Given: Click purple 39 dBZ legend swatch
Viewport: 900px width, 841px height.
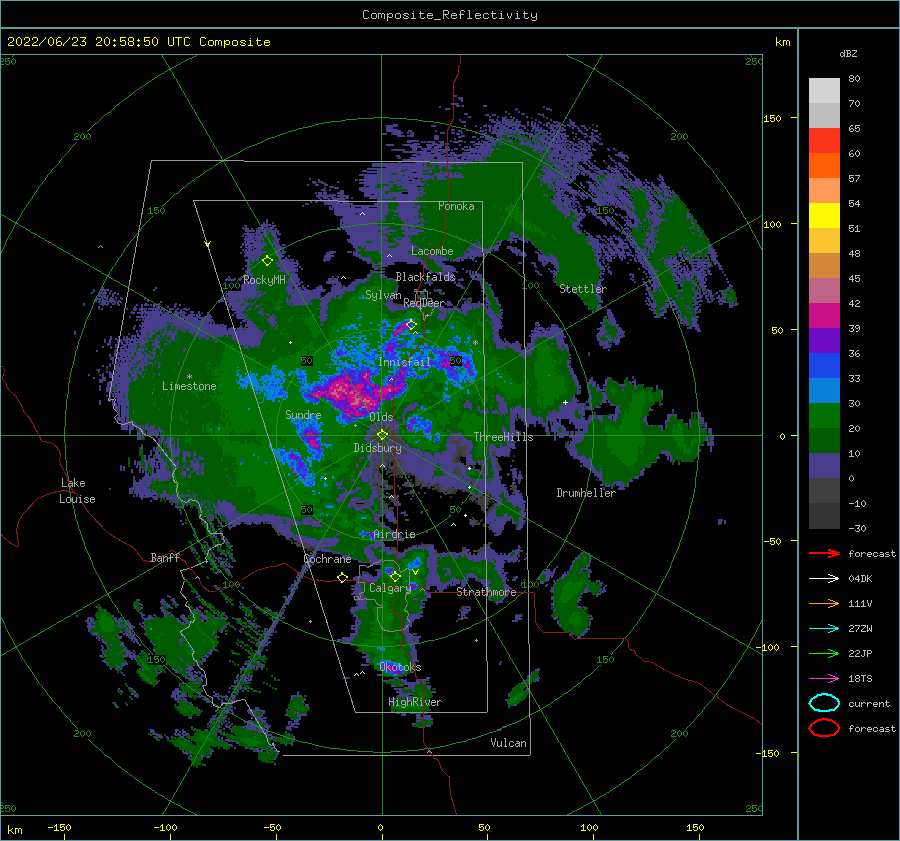Looking at the screenshot, I should tap(824, 340).
